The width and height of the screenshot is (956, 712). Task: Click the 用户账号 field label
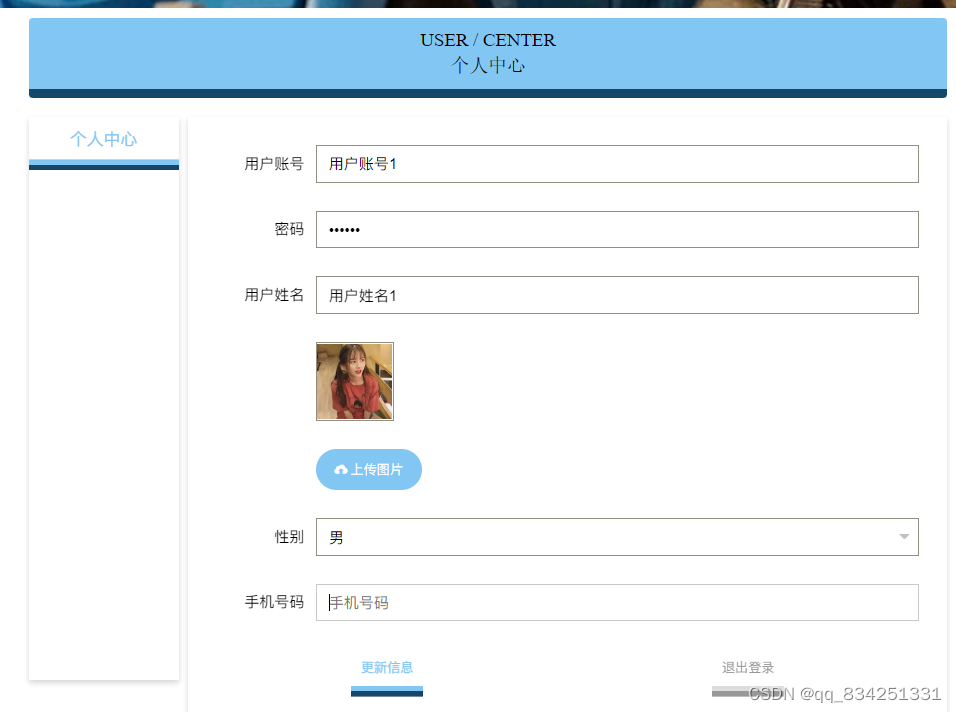(x=274, y=164)
